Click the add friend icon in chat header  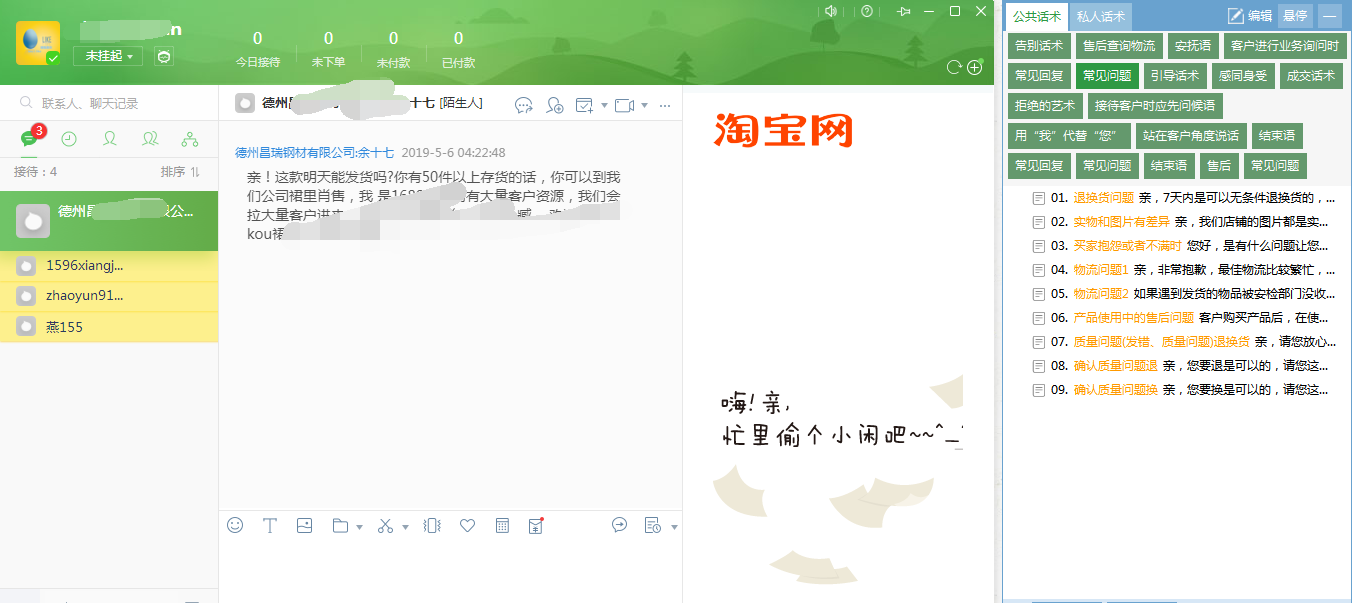(x=555, y=105)
